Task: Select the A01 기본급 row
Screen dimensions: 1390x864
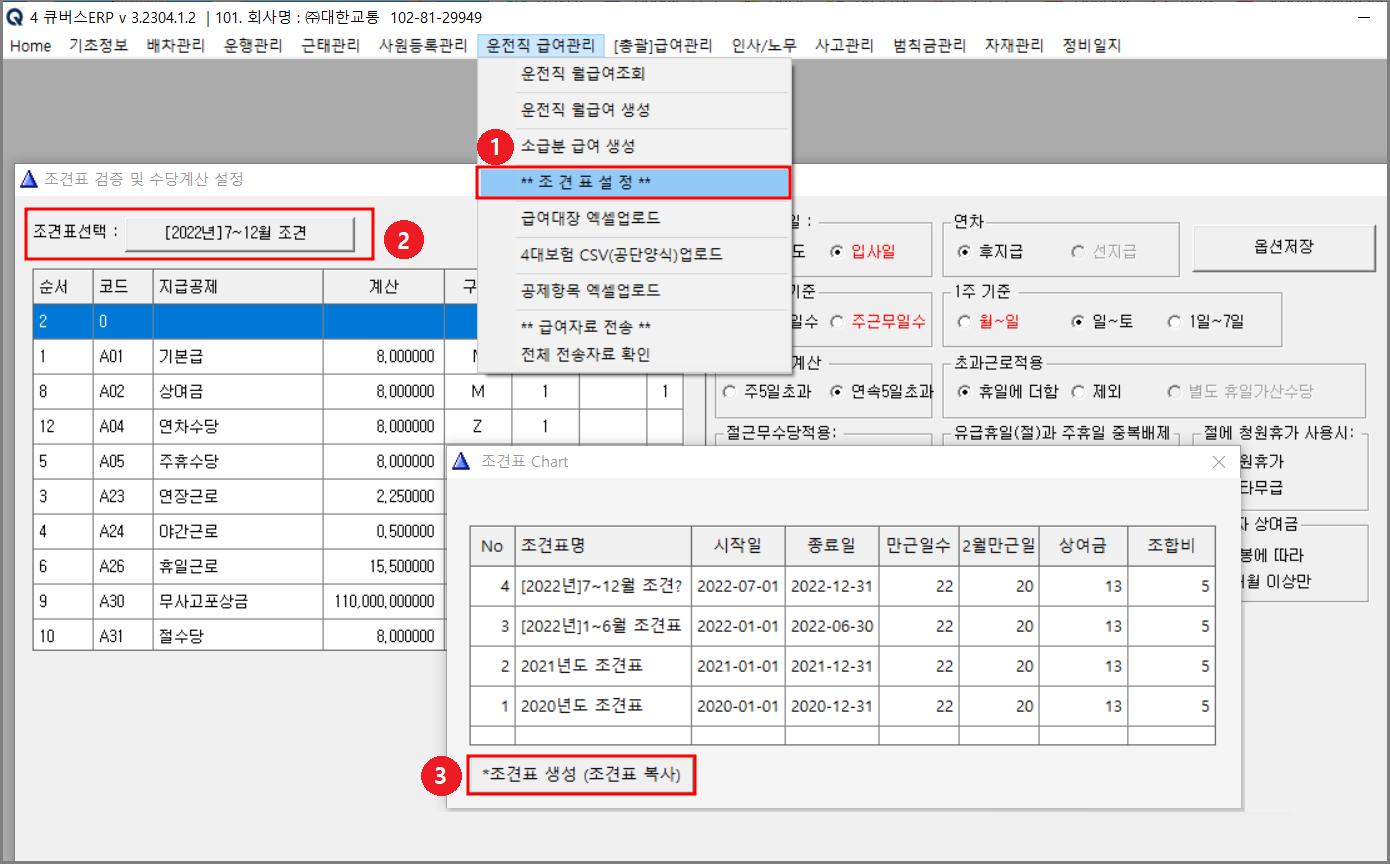Action: tap(240, 357)
